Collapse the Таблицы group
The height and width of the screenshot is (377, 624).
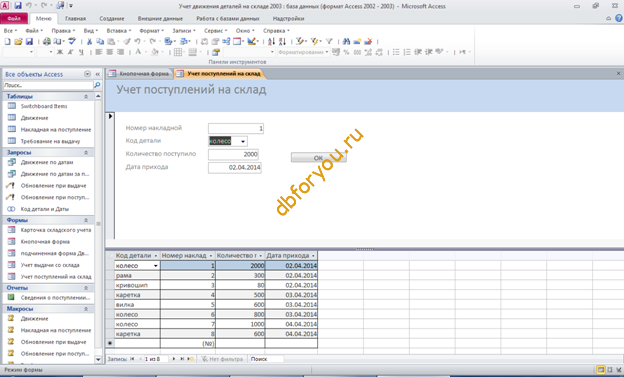click(x=86, y=96)
